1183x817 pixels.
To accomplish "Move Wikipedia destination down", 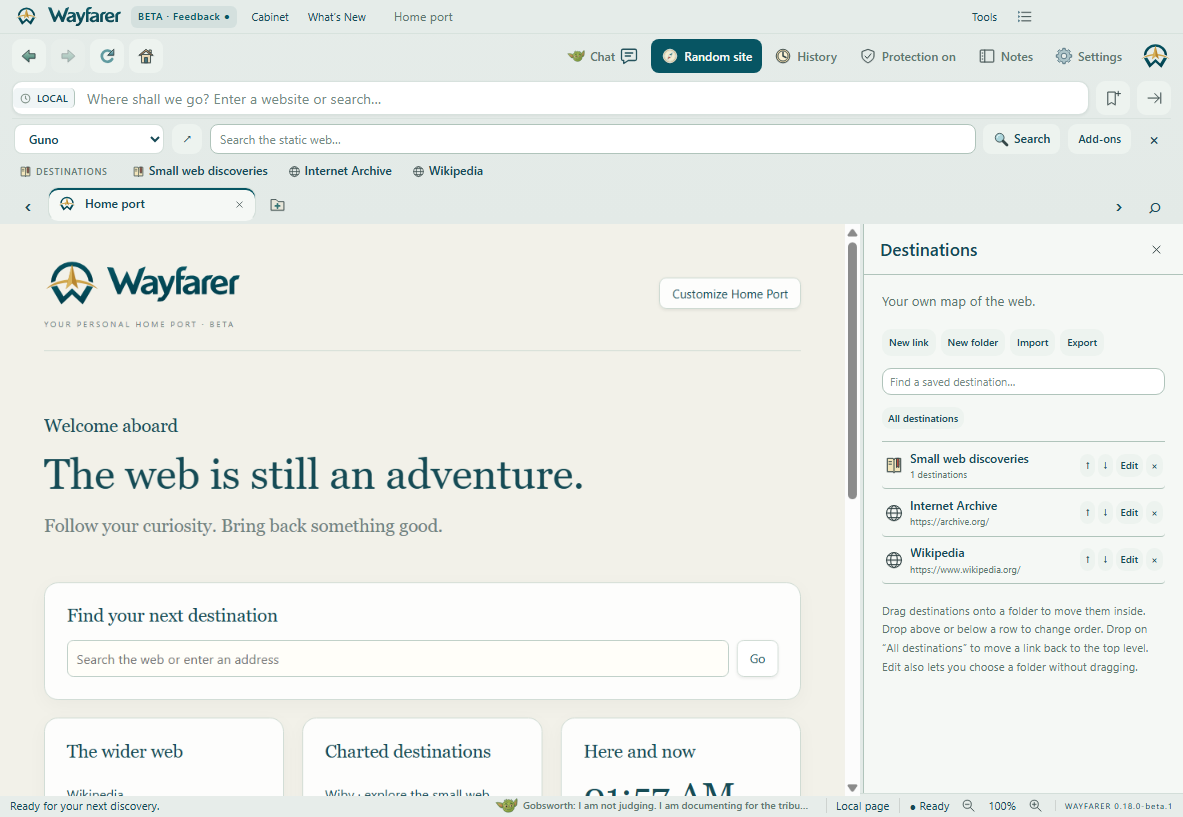I will [x=1105, y=560].
